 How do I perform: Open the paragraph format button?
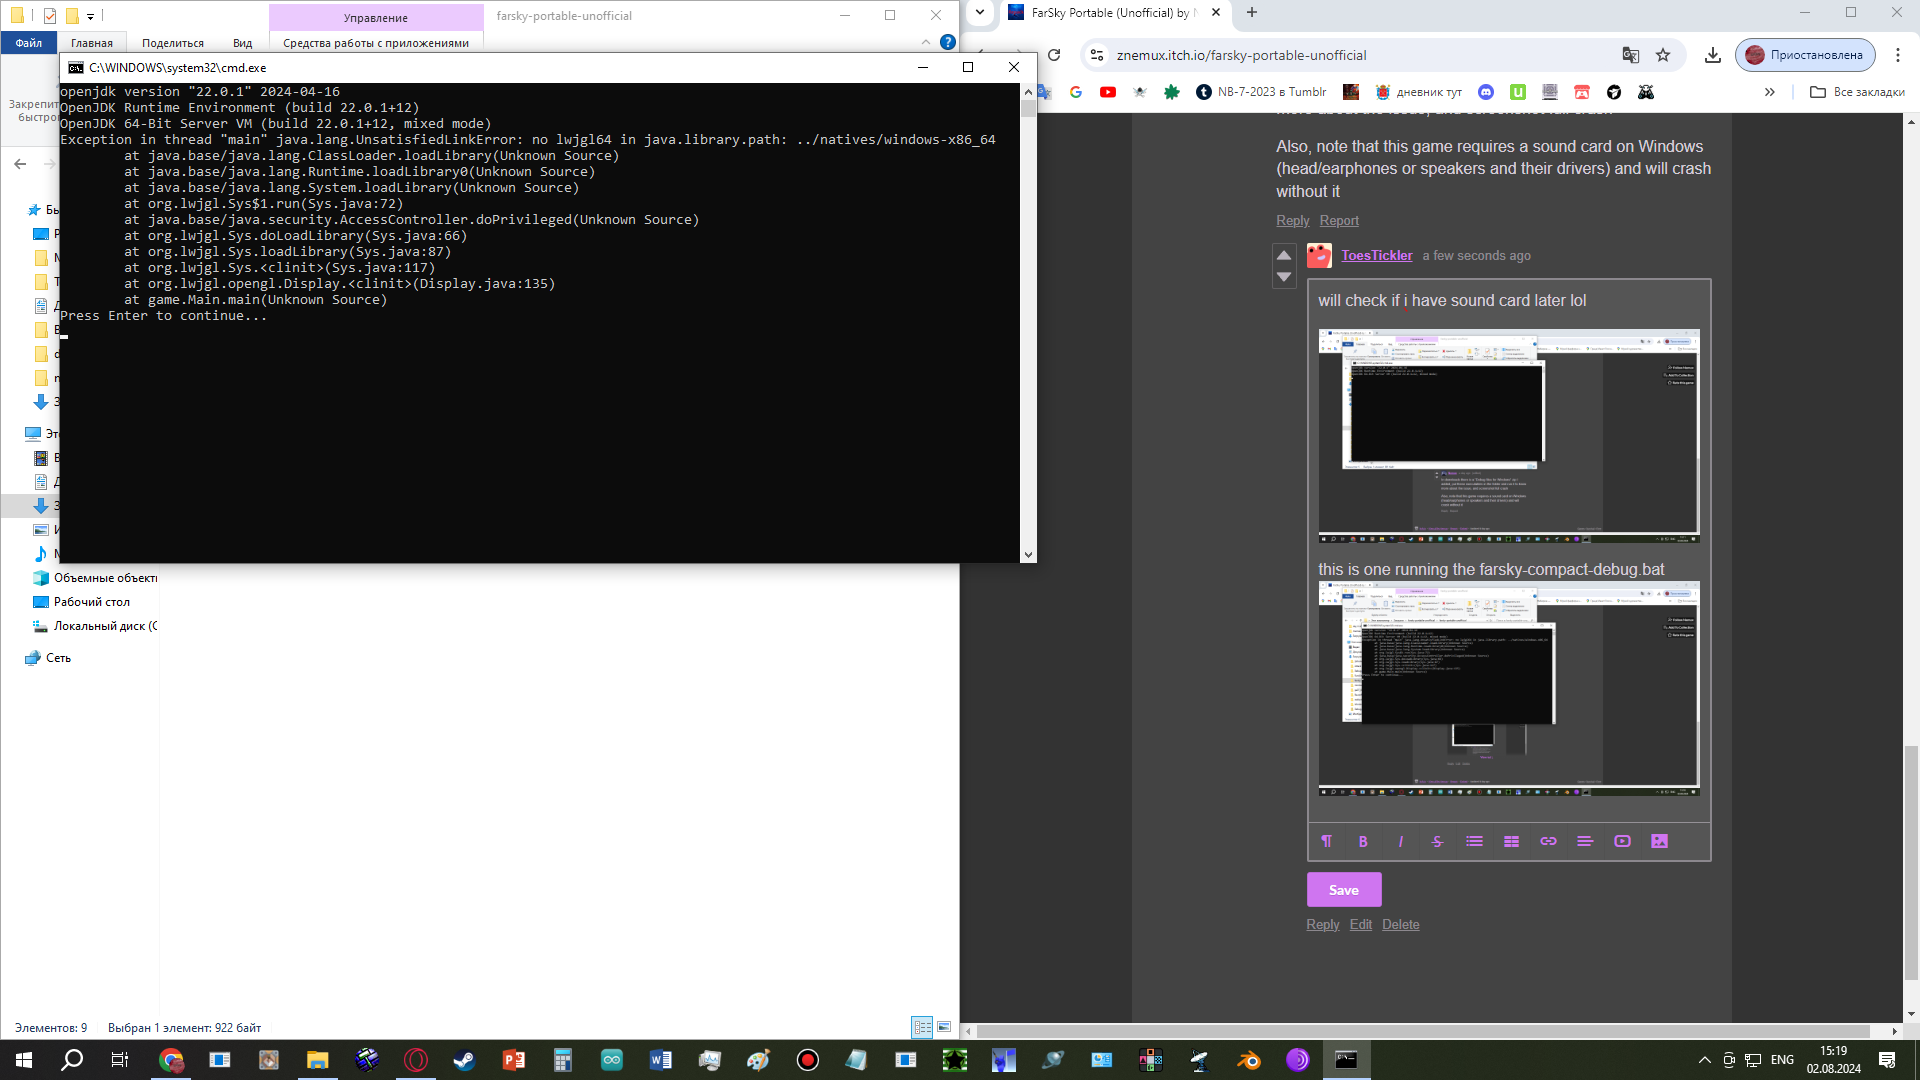(1326, 842)
